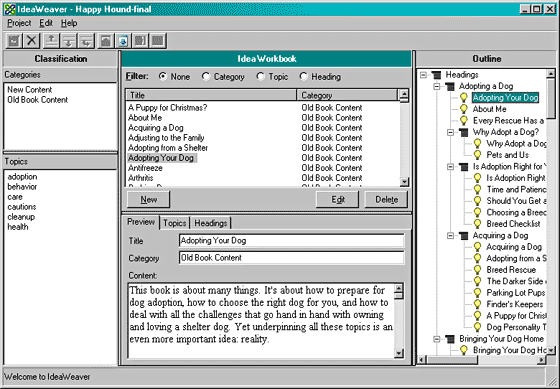
Task: Select the Topic filter radio button
Action: pyautogui.click(x=261, y=76)
